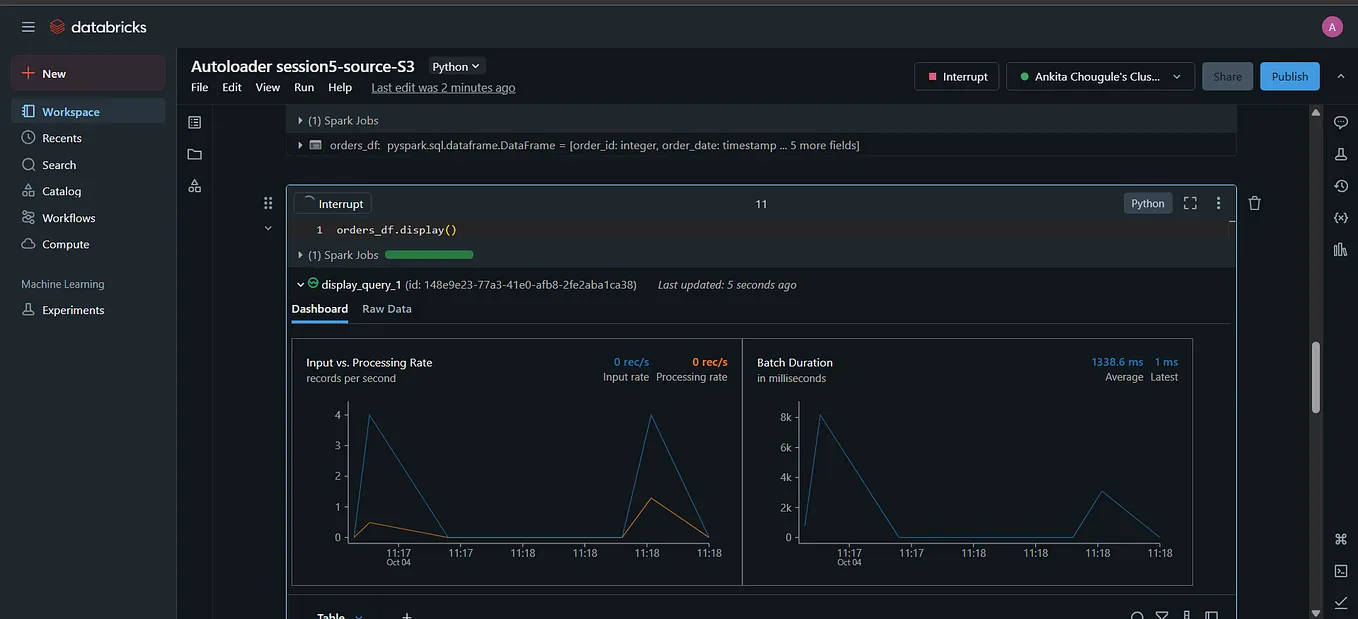
Task: Open the comments panel on the right
Action: [1340, 121]
